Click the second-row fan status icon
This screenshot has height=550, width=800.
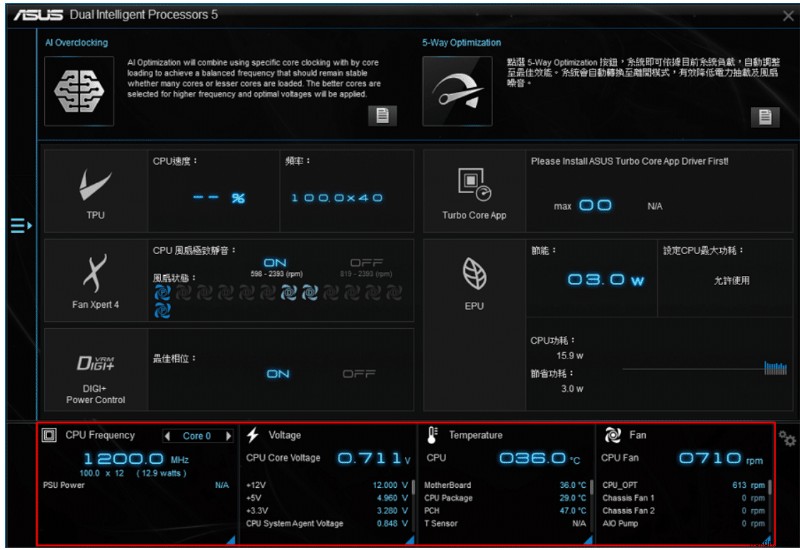tap(162, 310)
